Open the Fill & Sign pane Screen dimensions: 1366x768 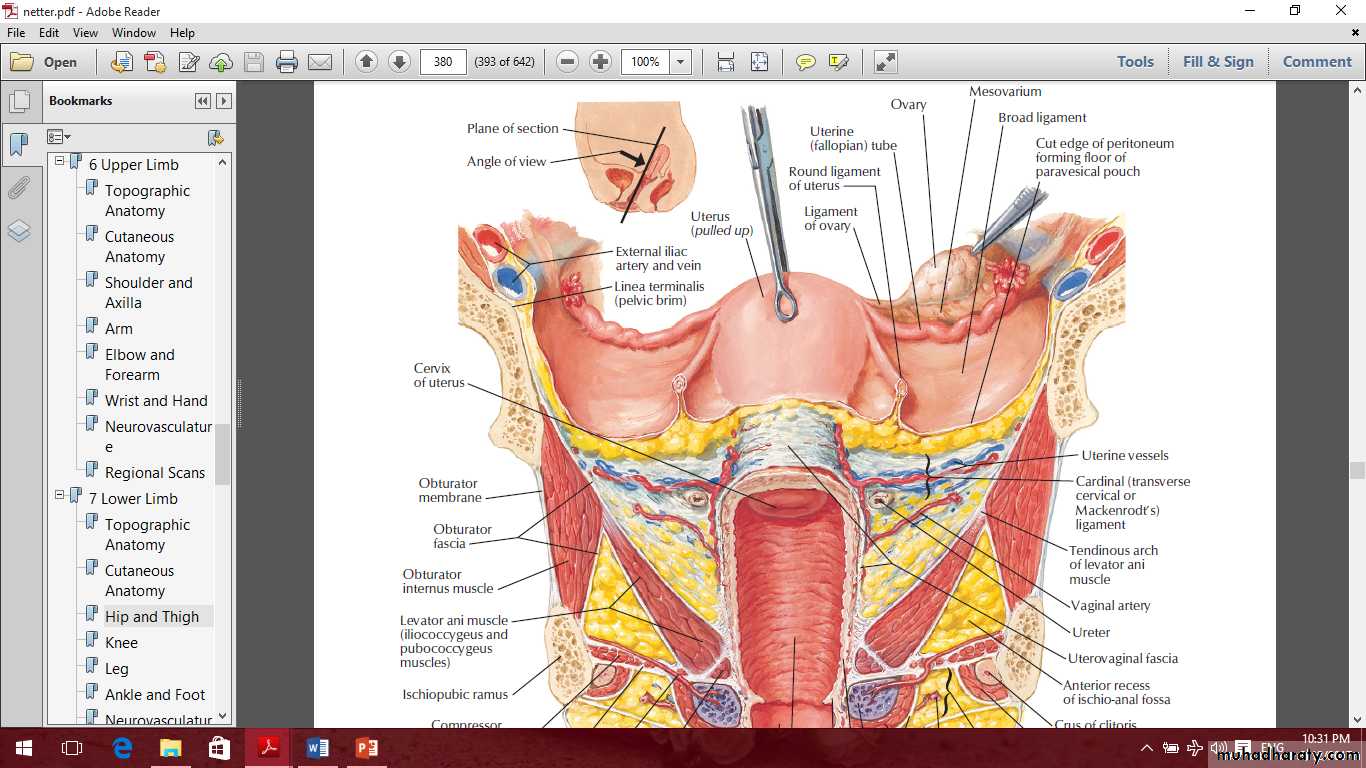pos(1217,62)
